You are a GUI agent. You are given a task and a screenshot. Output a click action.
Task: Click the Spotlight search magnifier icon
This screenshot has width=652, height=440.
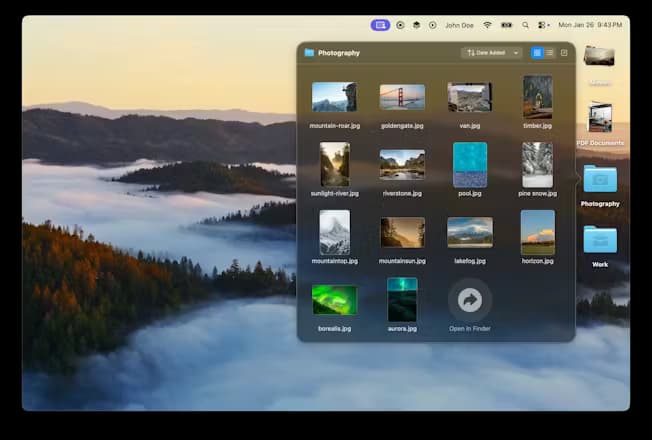[525, 25]
